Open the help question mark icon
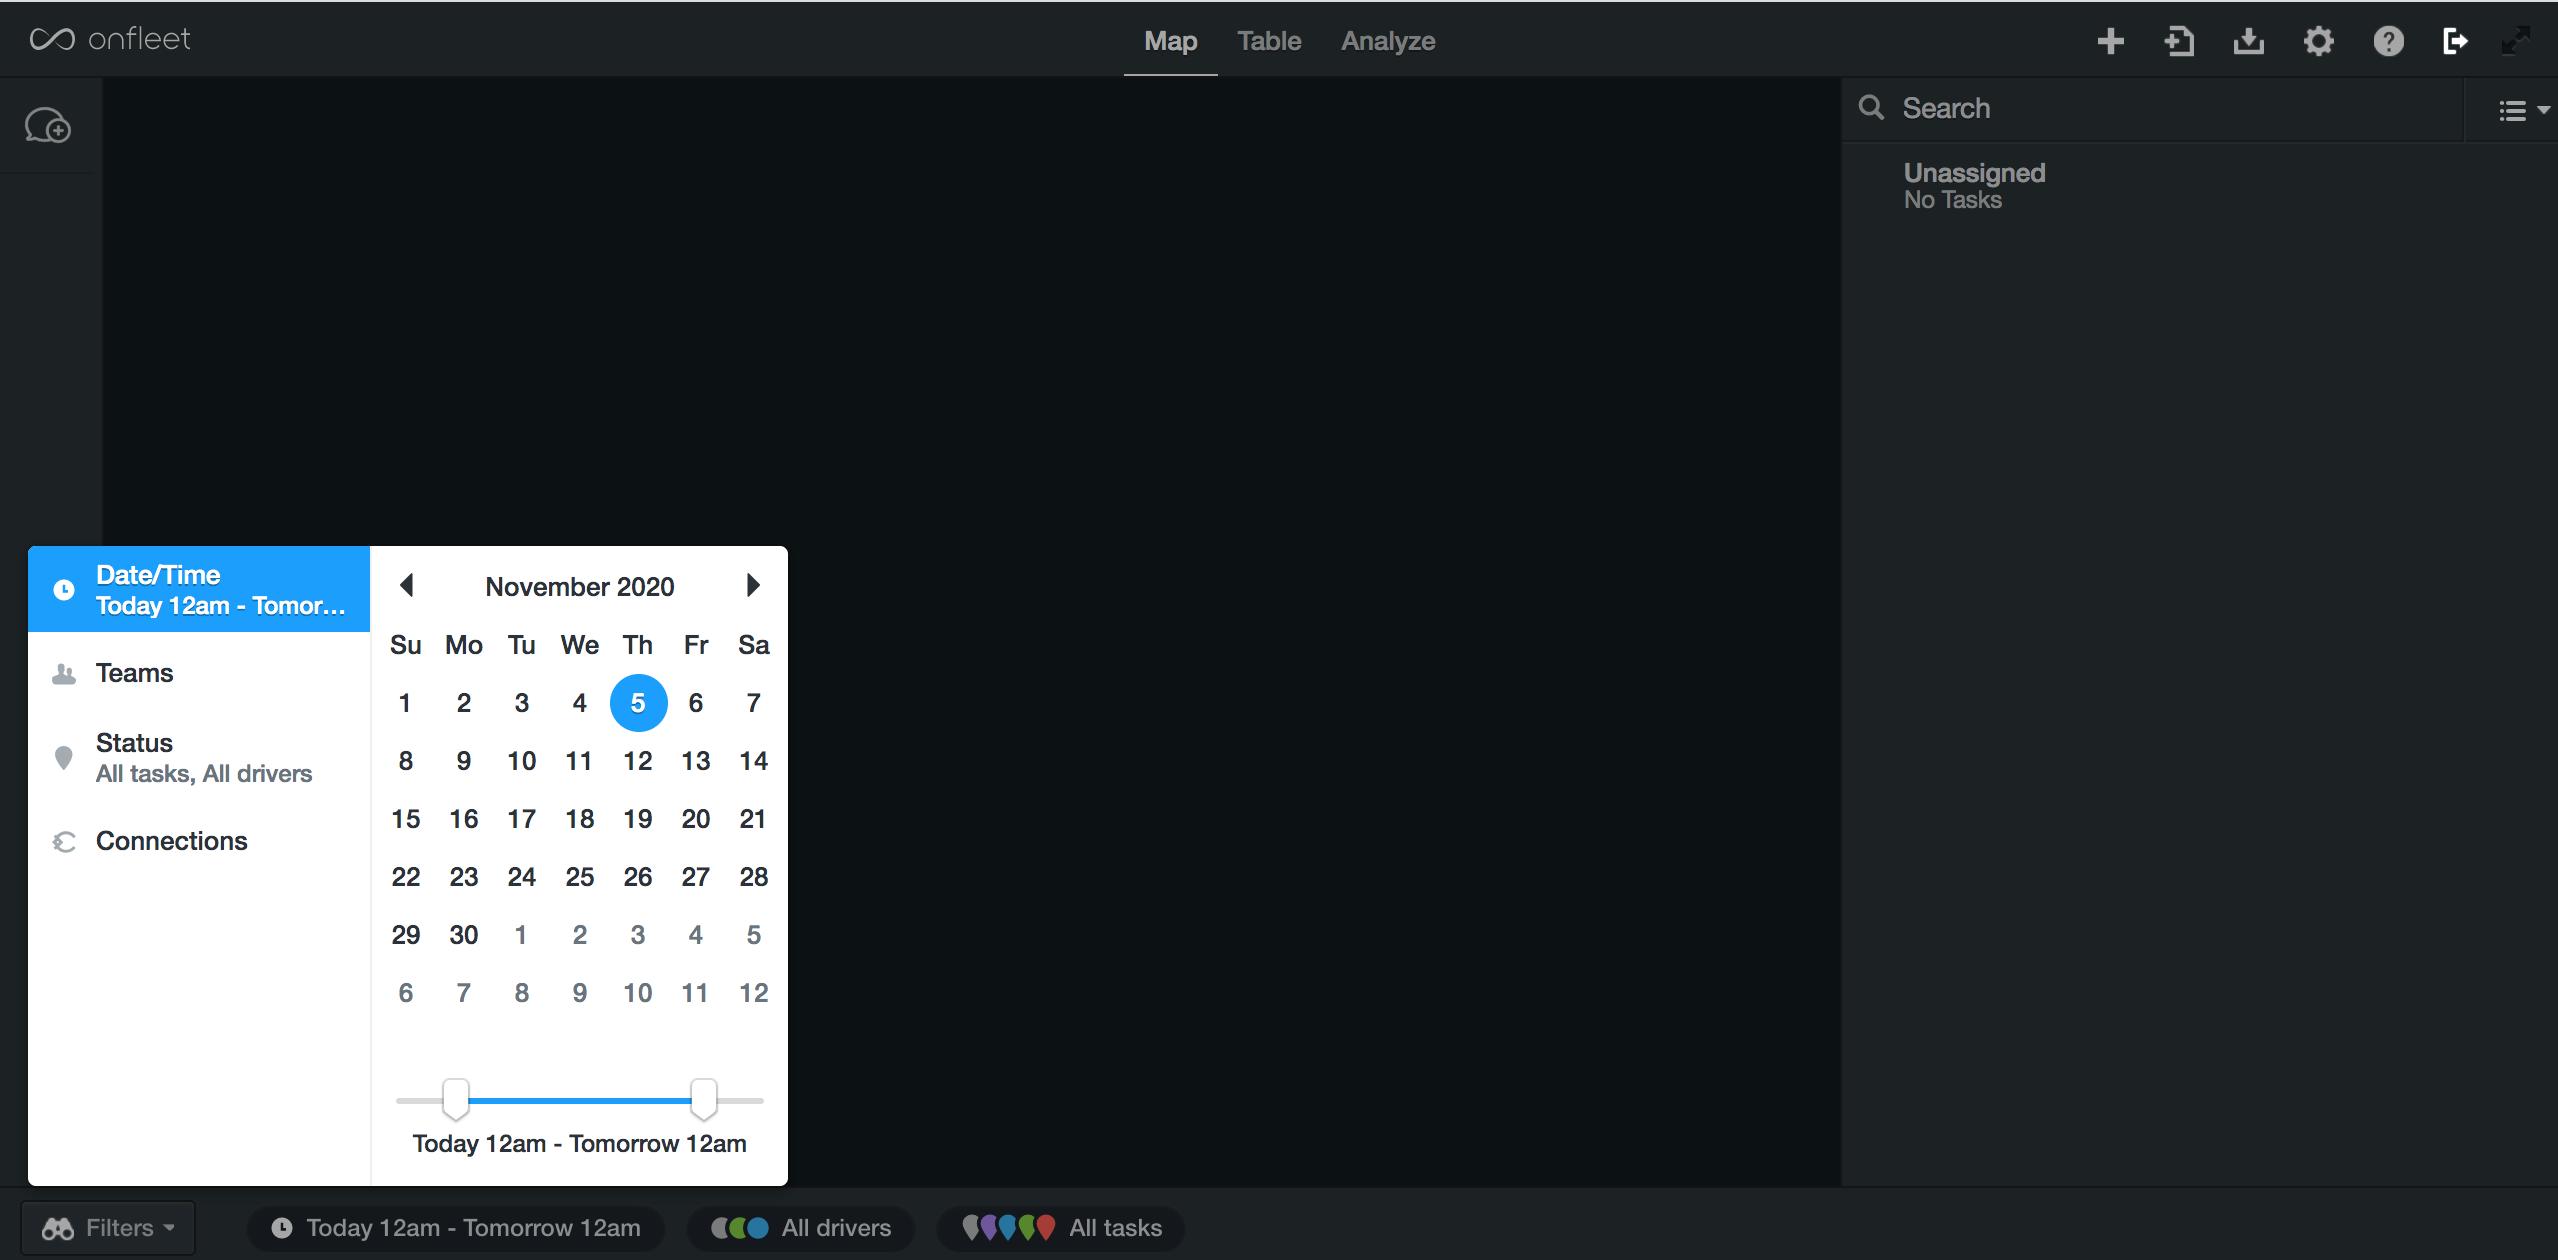Screen dimensions: 2558x1260 pos(2388,41)
